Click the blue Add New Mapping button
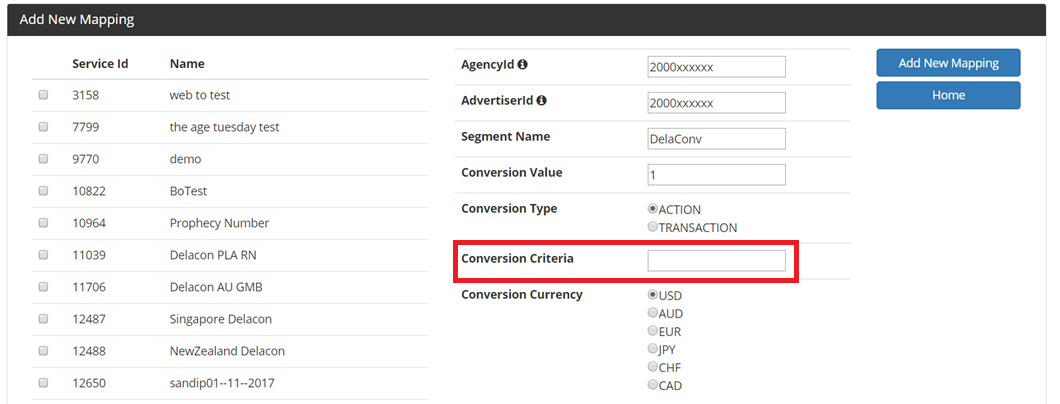Screen dimensions: 1060x404 point(948,63)
